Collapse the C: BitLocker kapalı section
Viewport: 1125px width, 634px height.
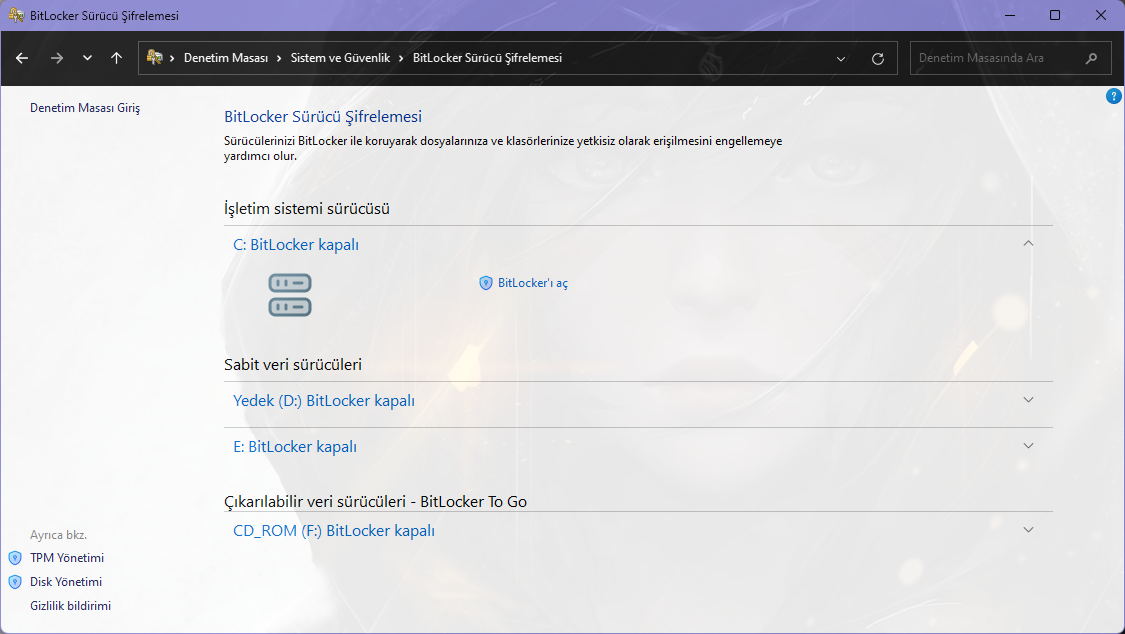tap(1028, 244)
